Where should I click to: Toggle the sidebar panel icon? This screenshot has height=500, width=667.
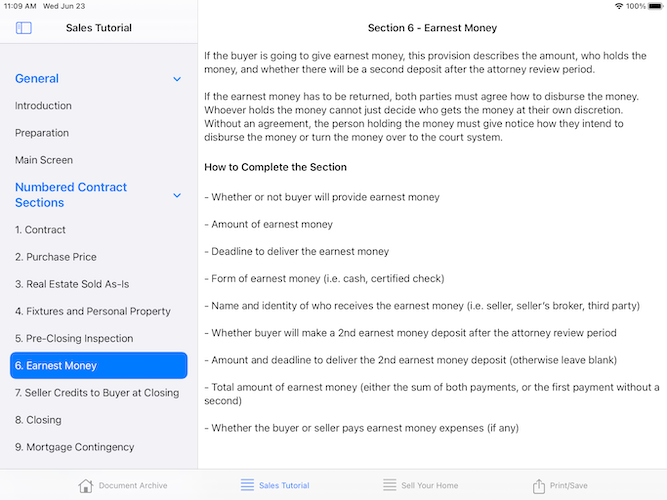(x=23, y=28)
